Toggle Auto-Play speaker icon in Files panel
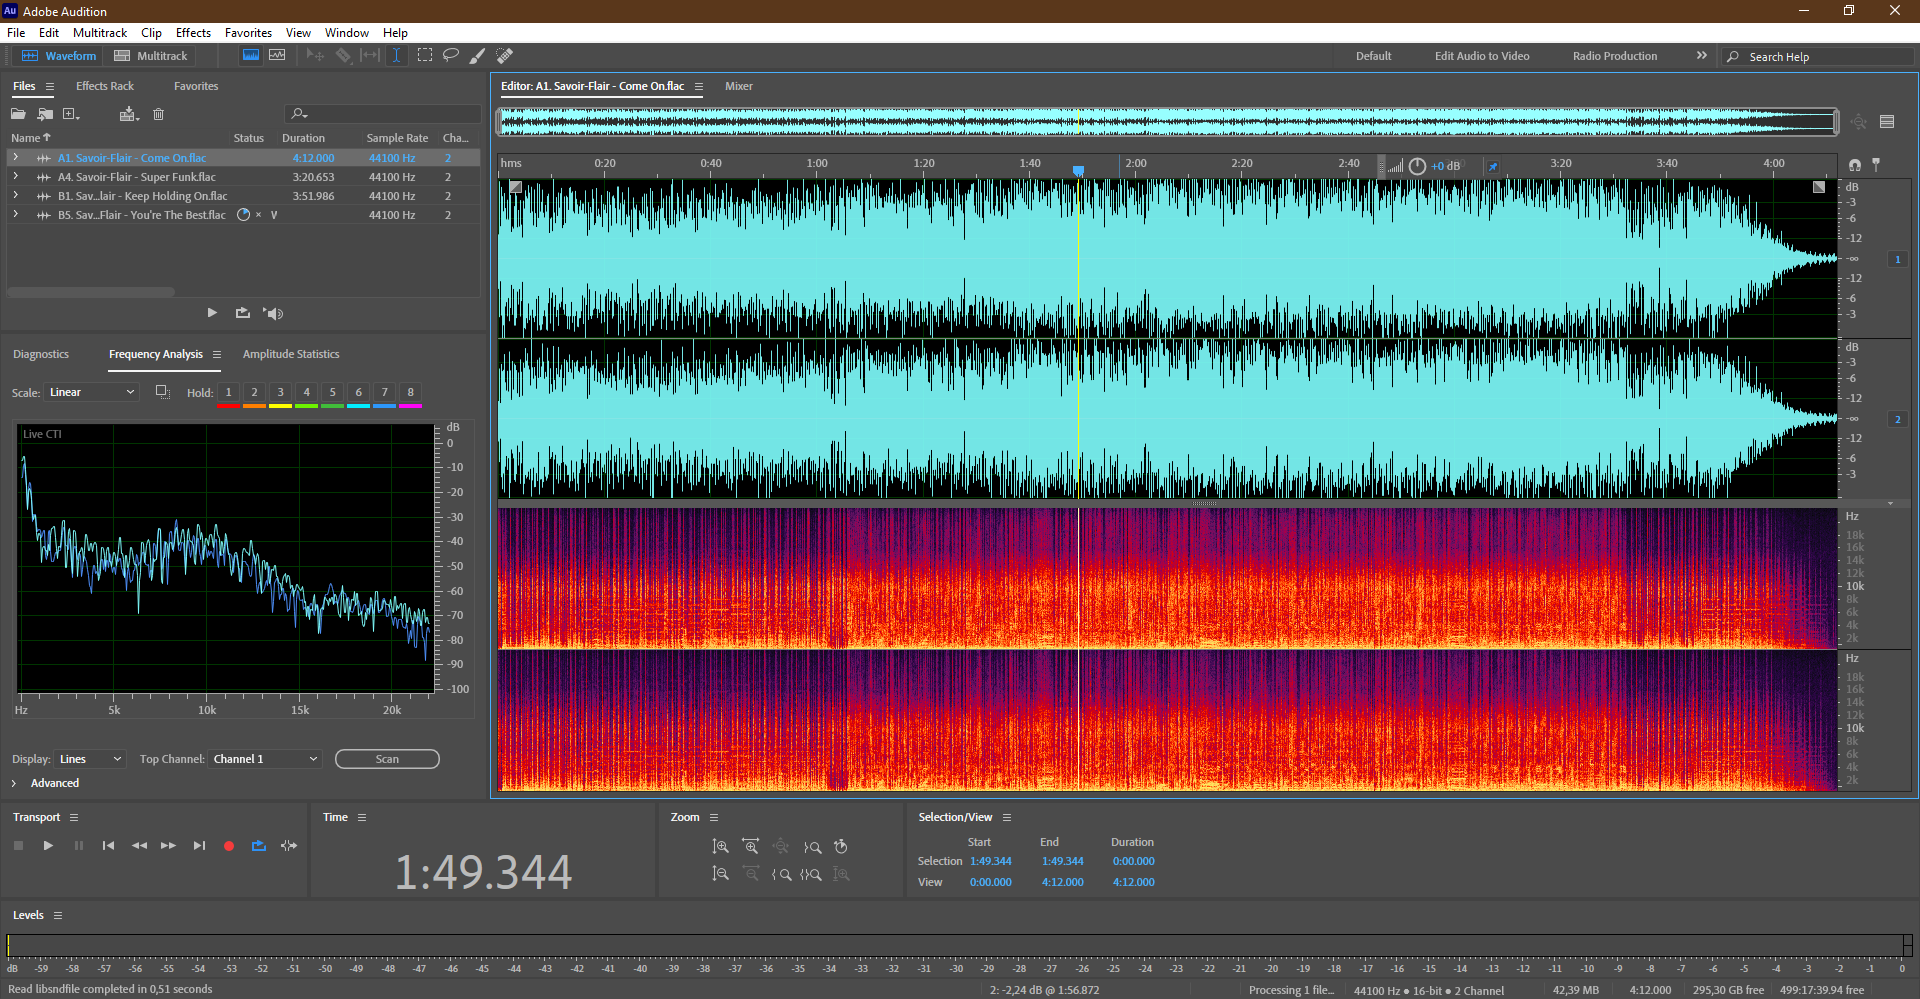1920x999 pixels. tap(273, 313)
